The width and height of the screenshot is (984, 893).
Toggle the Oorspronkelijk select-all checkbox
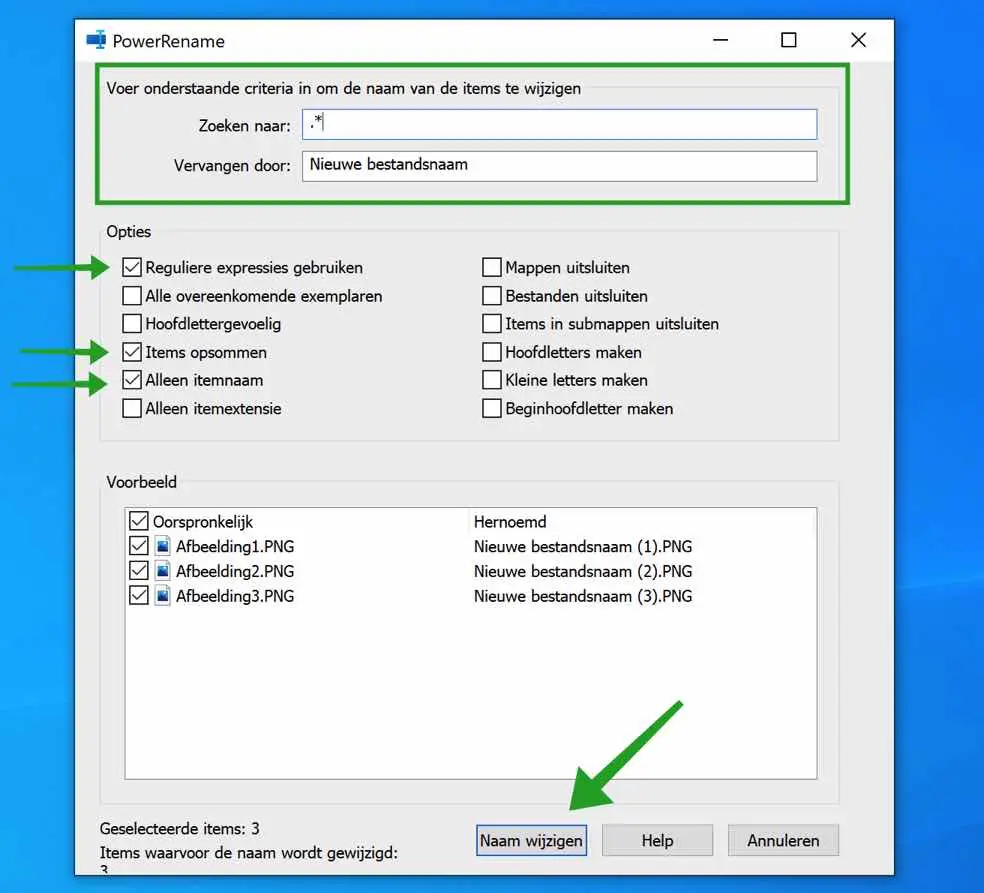click(139, 521)
